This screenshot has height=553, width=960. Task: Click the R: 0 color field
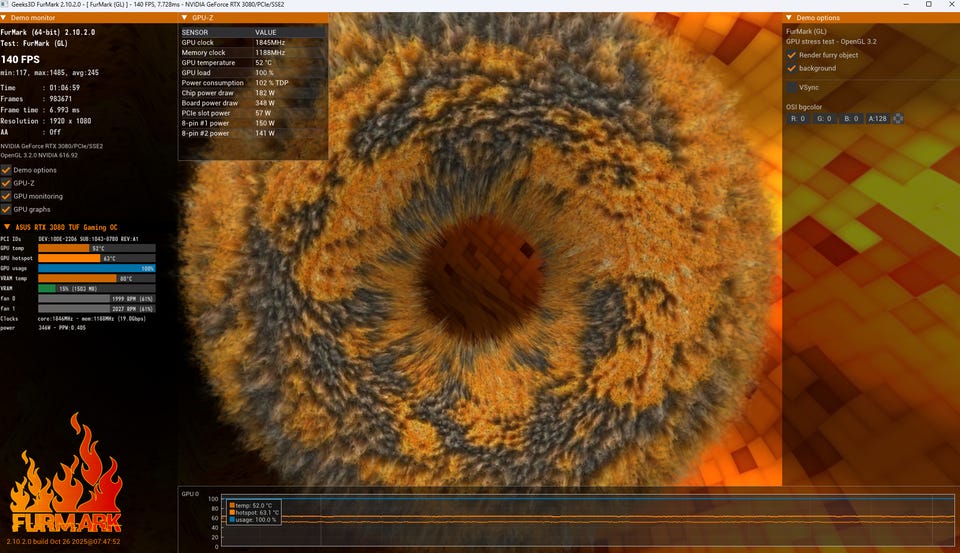click(798, 119)
